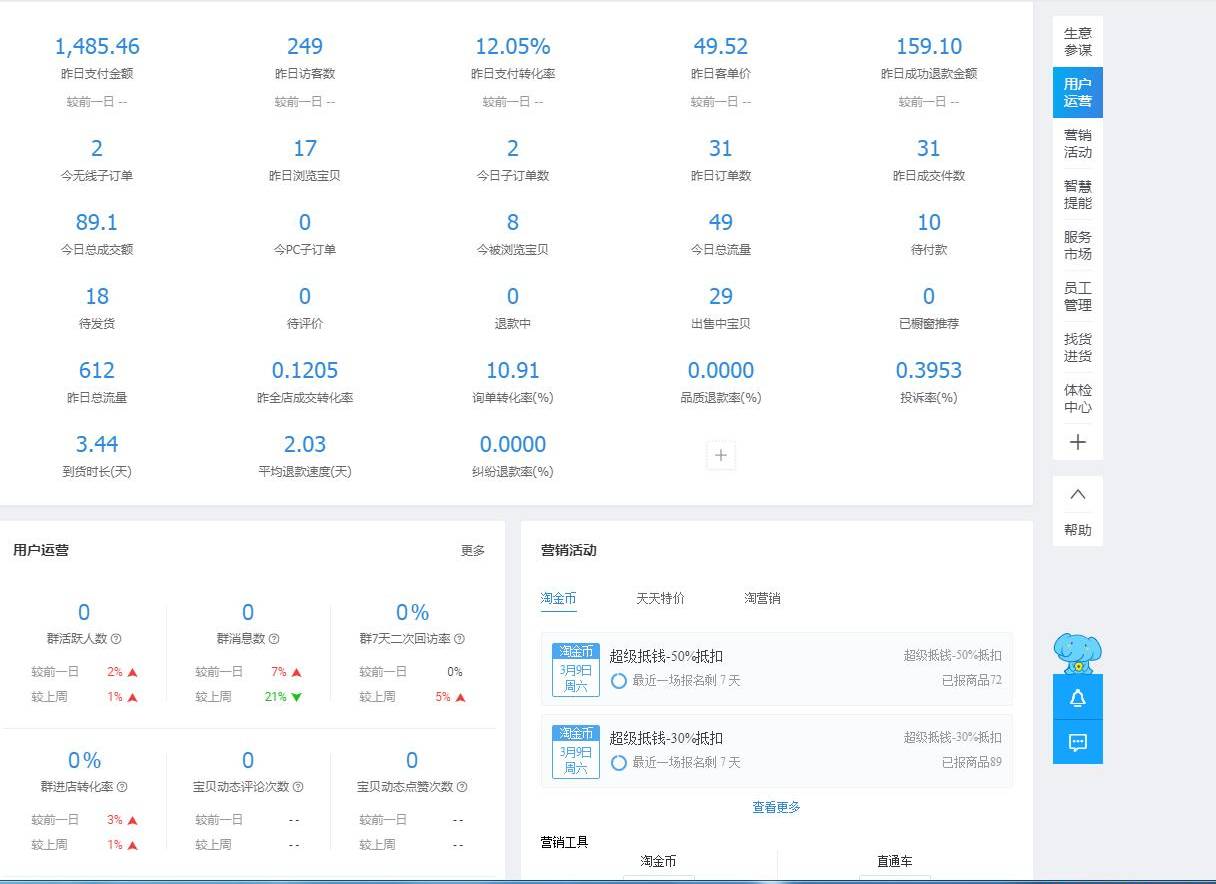Screen dimensions: 1216x884
Task: Click the 昨日订单数 metric
Action: [721, 160]
